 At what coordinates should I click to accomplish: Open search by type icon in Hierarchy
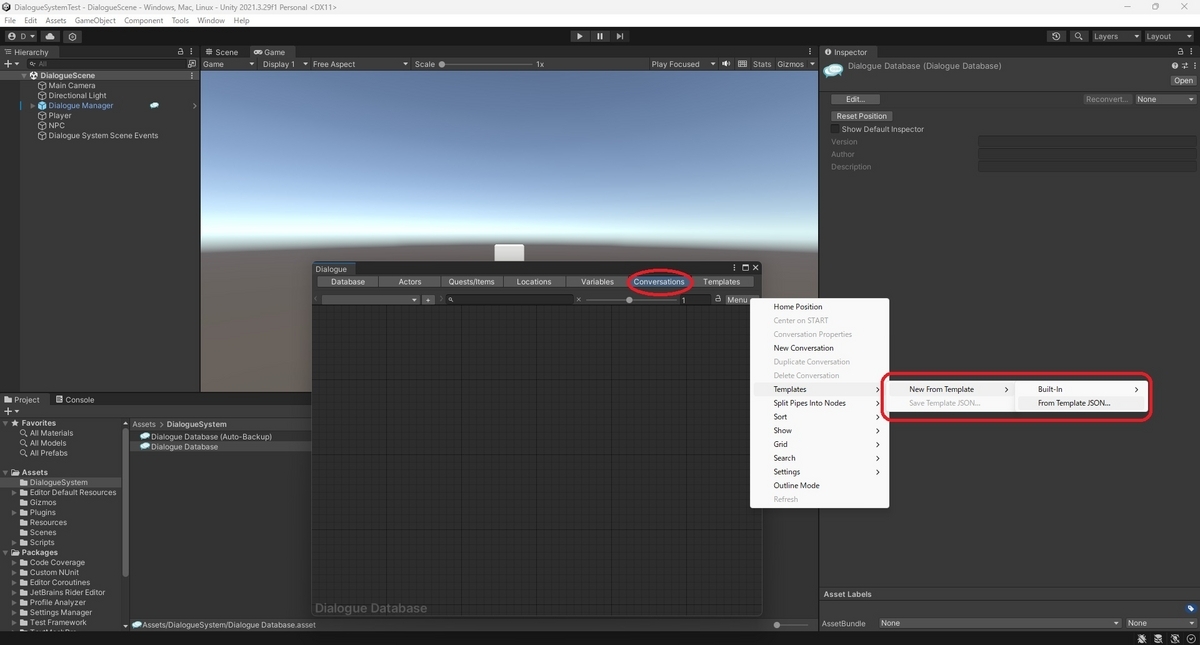pyautogui.click(x=191, y=64)
